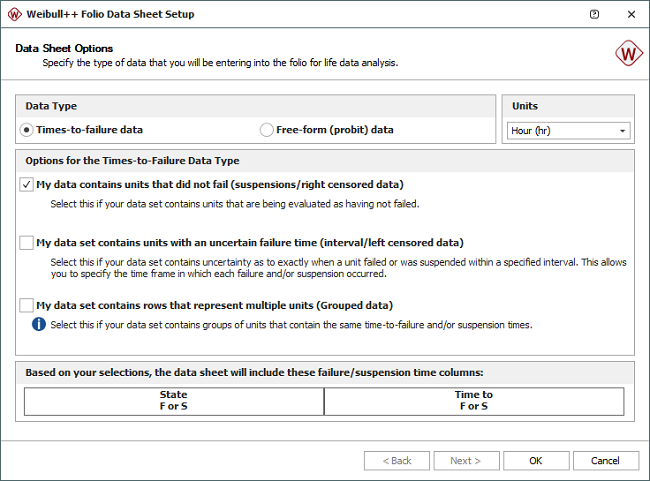This screenshot has width=650, height=481.
Task: Select the Times-to-failure data radio button
Action: (x=27, y=130)
